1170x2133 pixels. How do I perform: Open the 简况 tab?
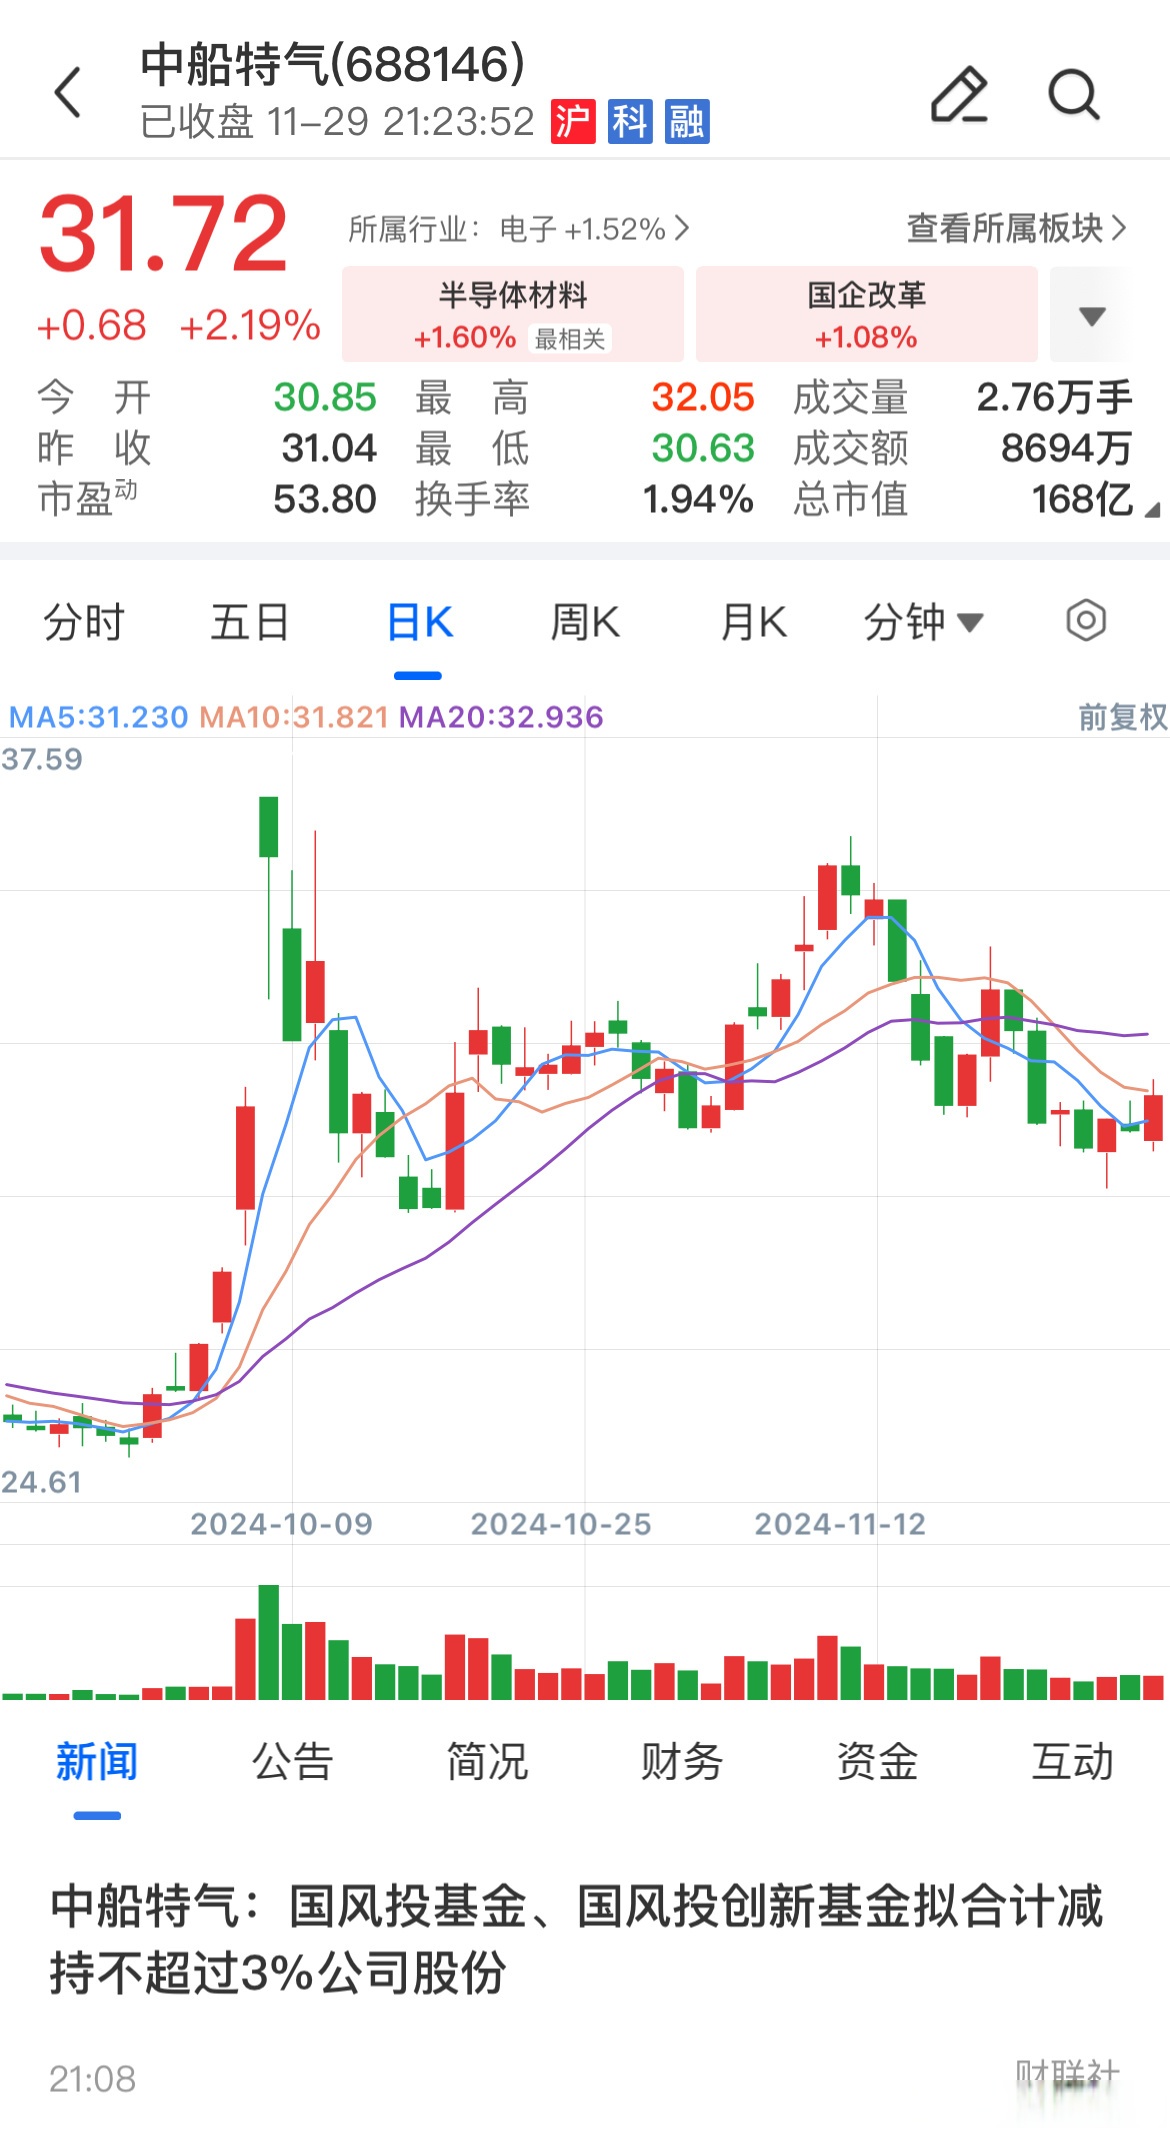pos(487,1761)
